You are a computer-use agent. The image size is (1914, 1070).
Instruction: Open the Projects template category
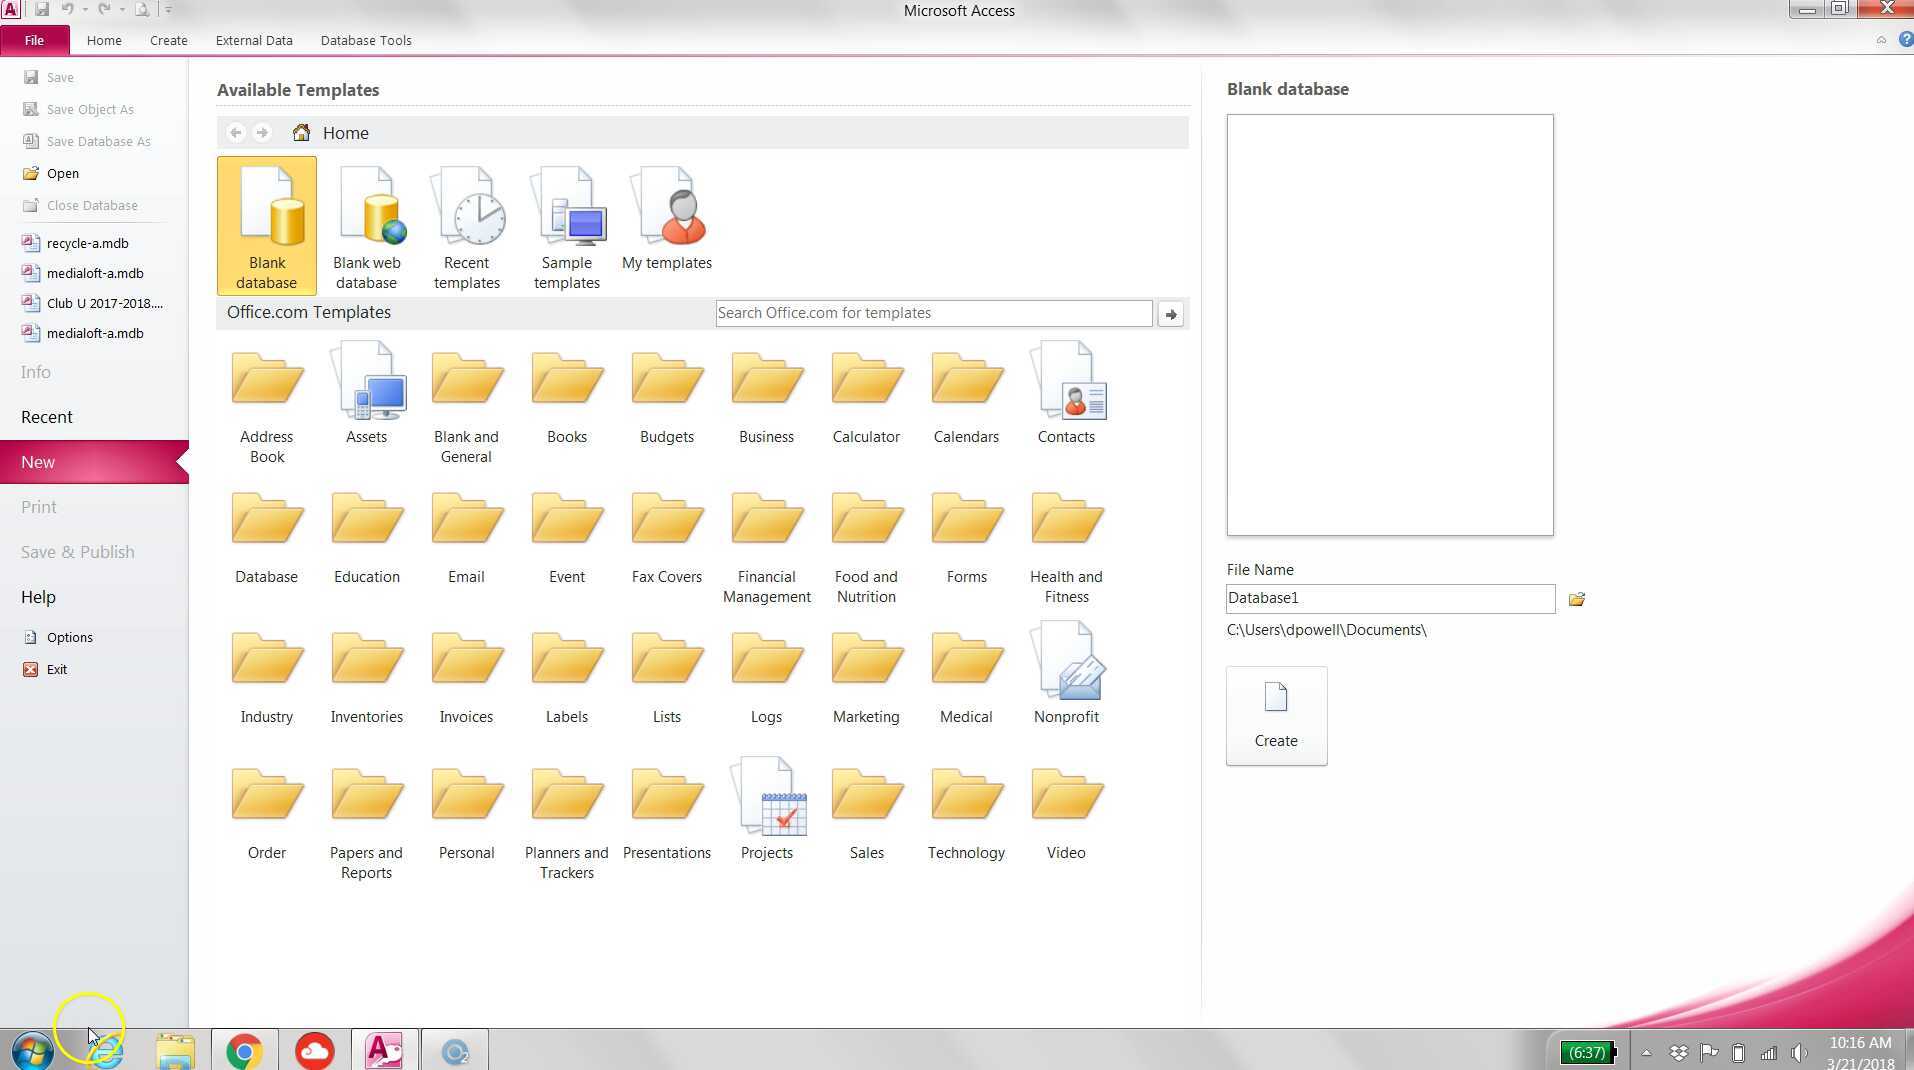point(766,810)
